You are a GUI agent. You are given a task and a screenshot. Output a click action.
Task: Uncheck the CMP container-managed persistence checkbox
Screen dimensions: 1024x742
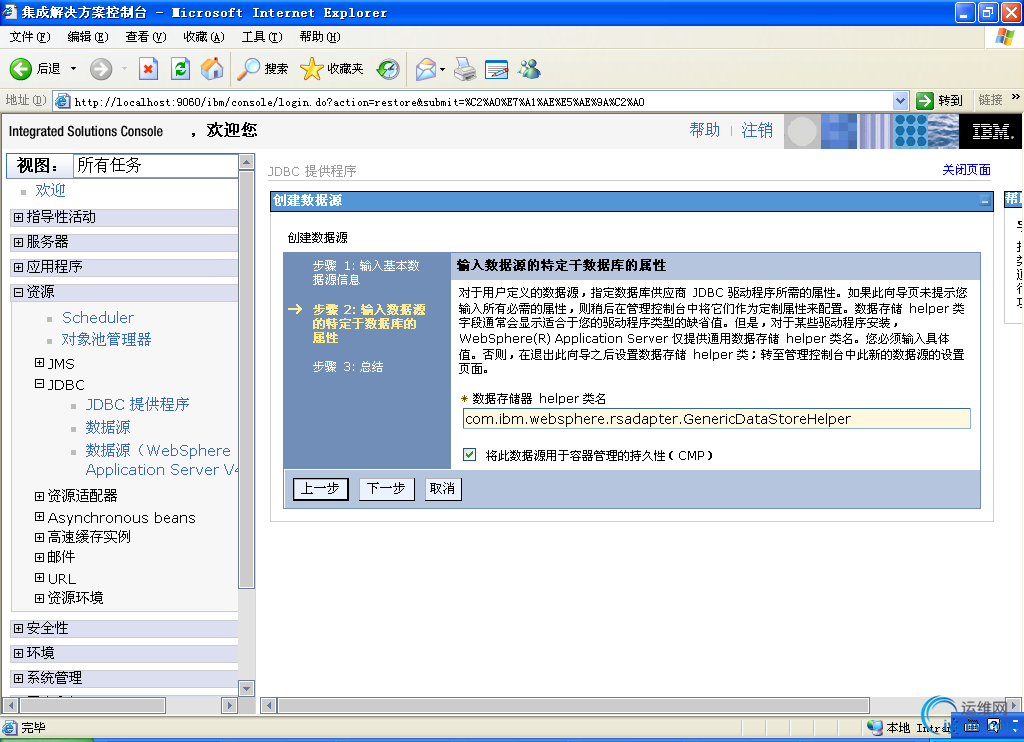[469, 455]
